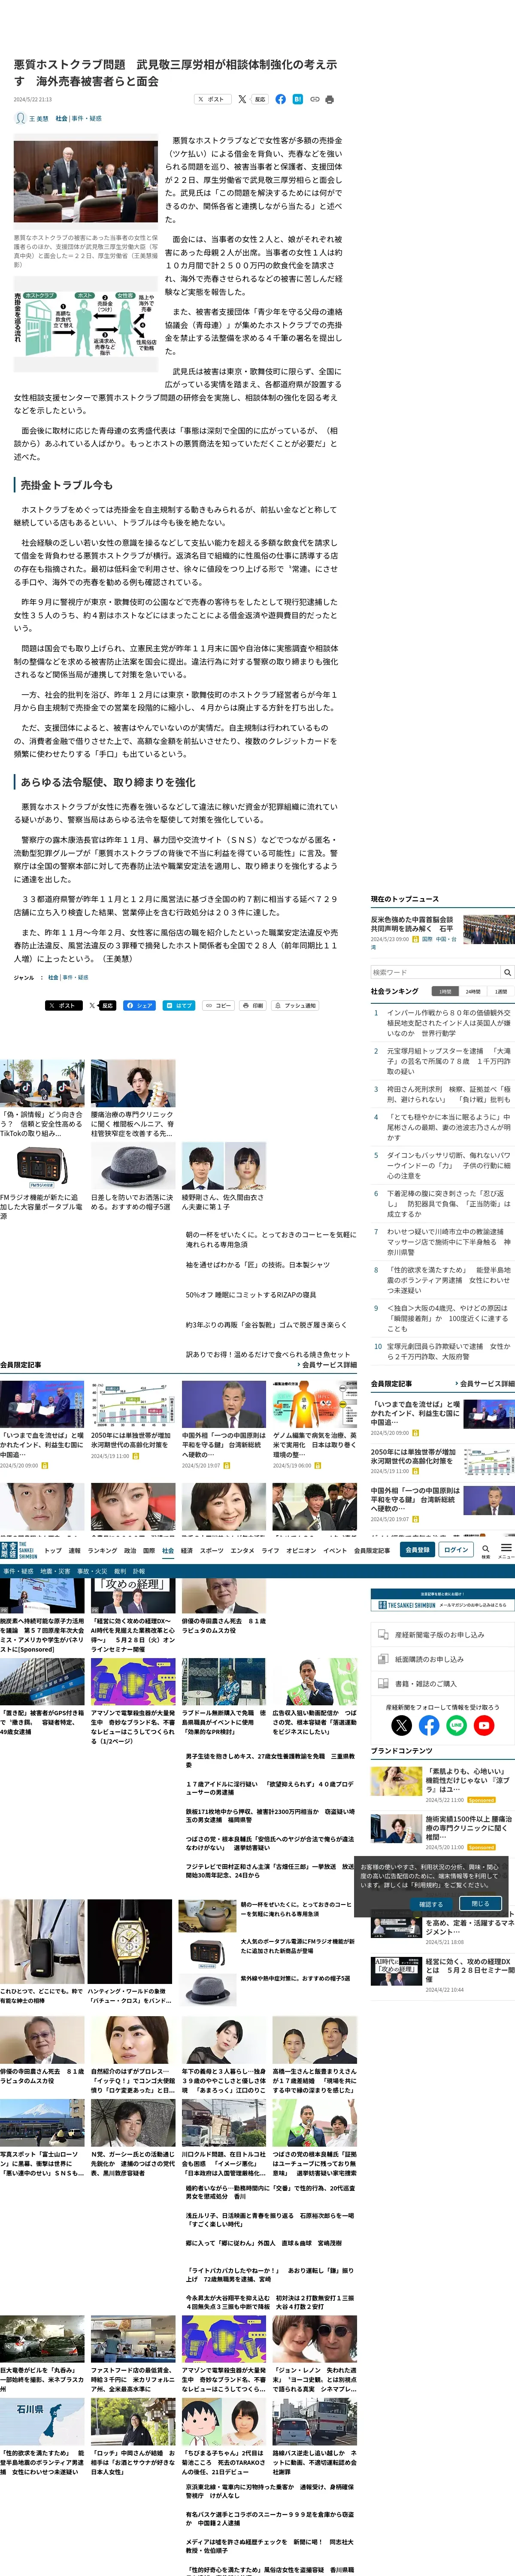Click 会員登録 button in nav bar
This screenshot has height=2576, width=515.
[x=417, y=1549]
